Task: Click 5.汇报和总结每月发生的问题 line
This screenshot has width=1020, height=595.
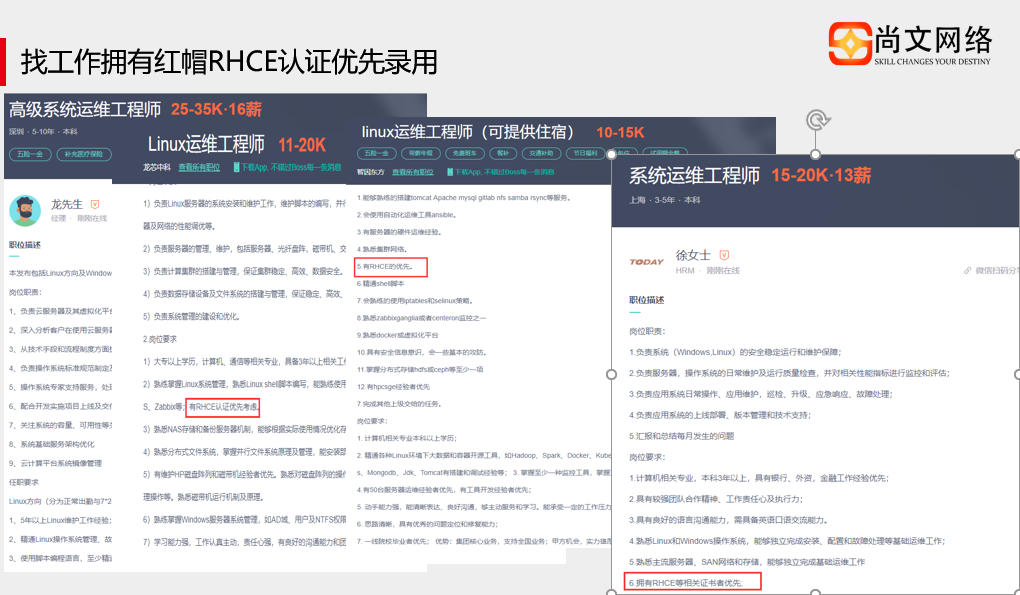Action: click(681, 436)
